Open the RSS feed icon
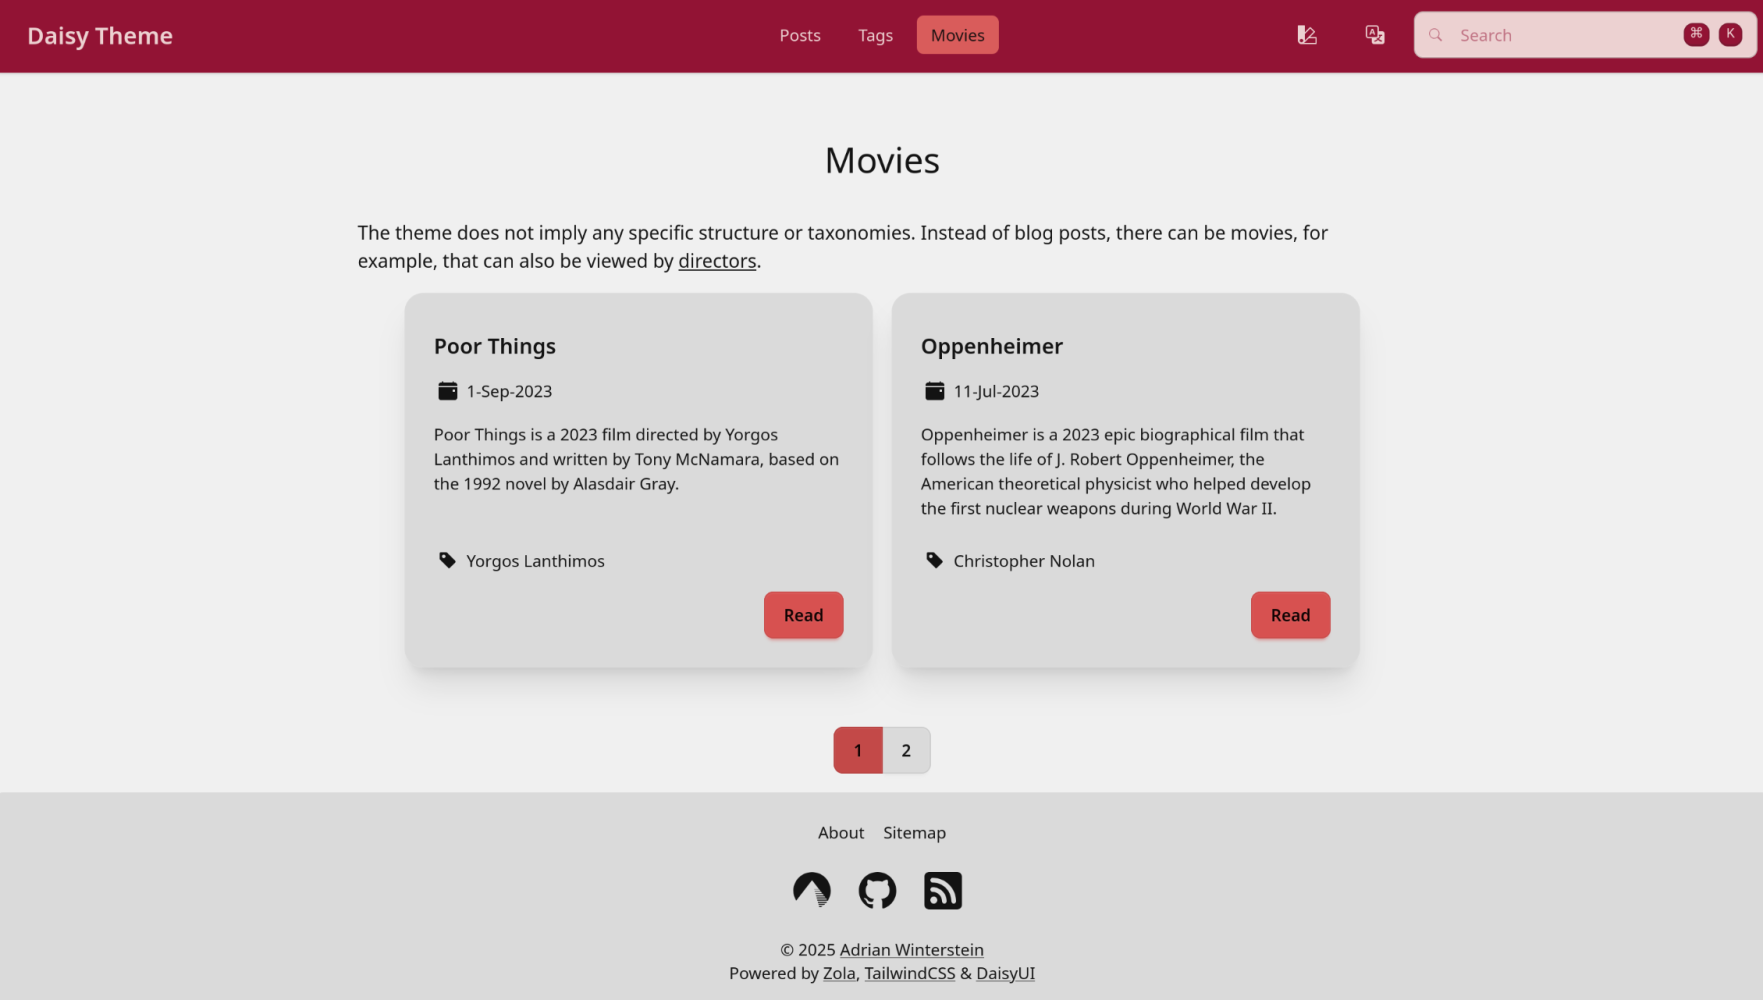 pyautogui.click(x=942, y=890)
